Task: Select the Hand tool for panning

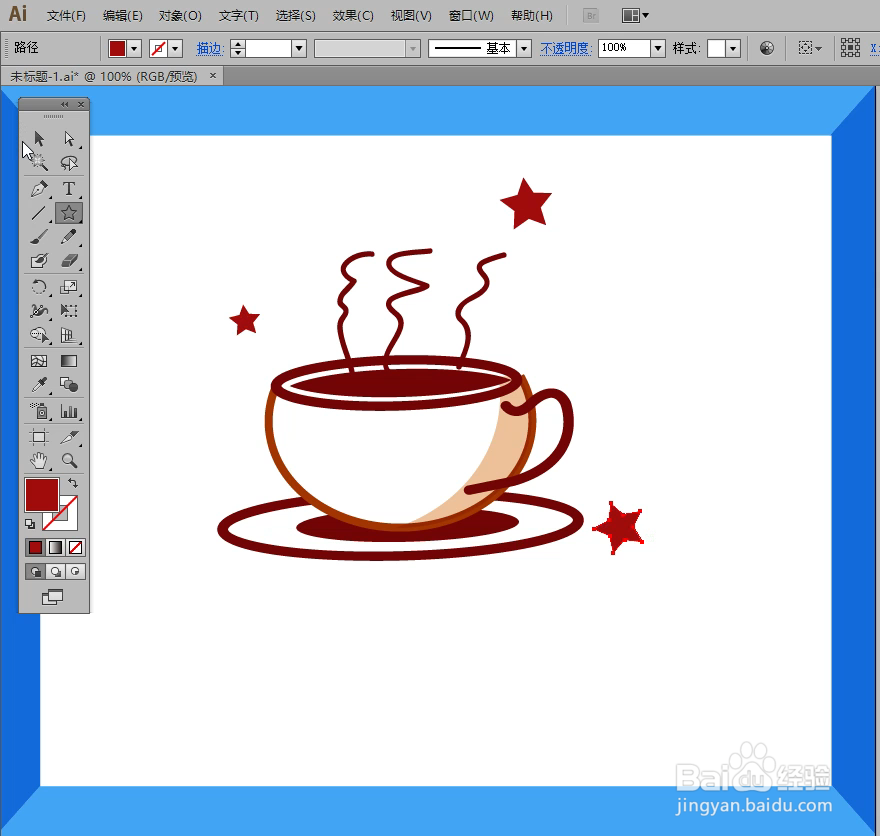Action: point(37,461)
